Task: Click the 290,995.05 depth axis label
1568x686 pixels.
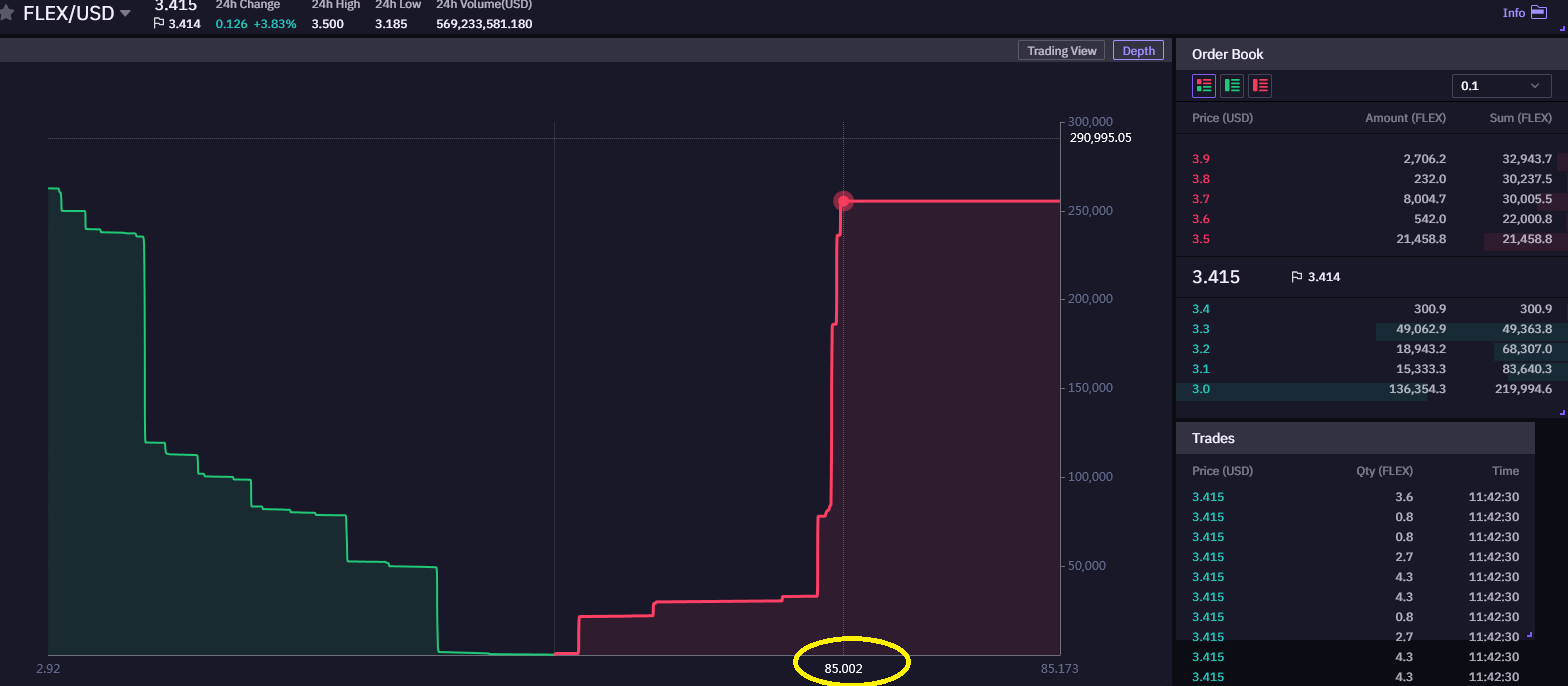Action: [x=1100, y=138]
